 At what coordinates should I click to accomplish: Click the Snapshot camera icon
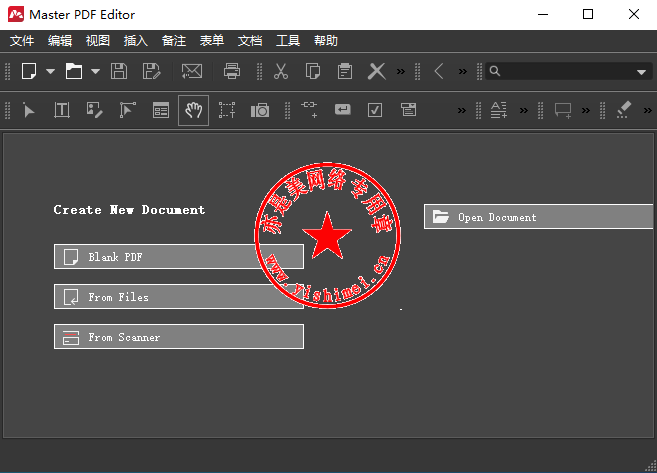click(260, 110)
